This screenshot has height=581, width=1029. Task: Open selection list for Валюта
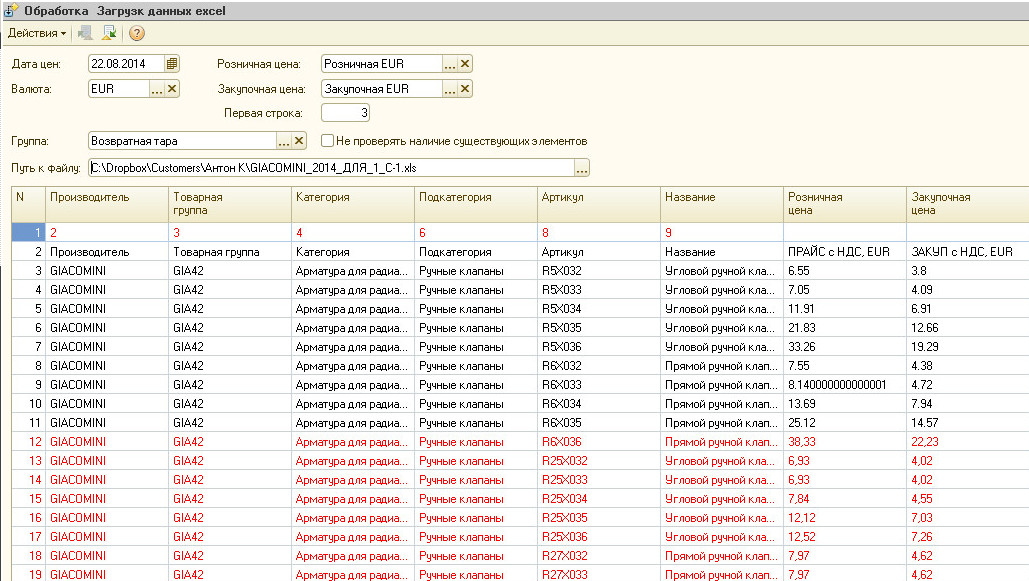tap(157, 89)
